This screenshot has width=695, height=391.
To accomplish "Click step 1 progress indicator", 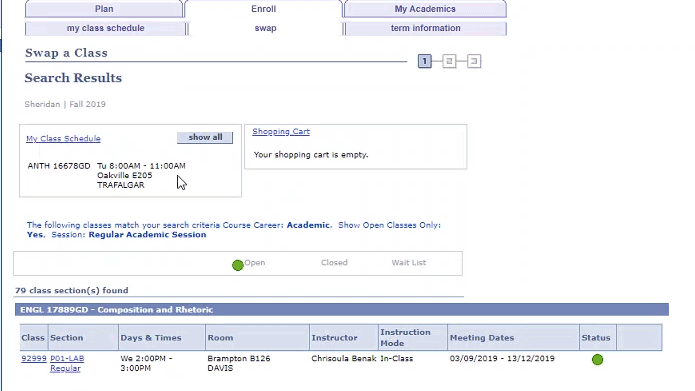I will [x=425, y=61].
